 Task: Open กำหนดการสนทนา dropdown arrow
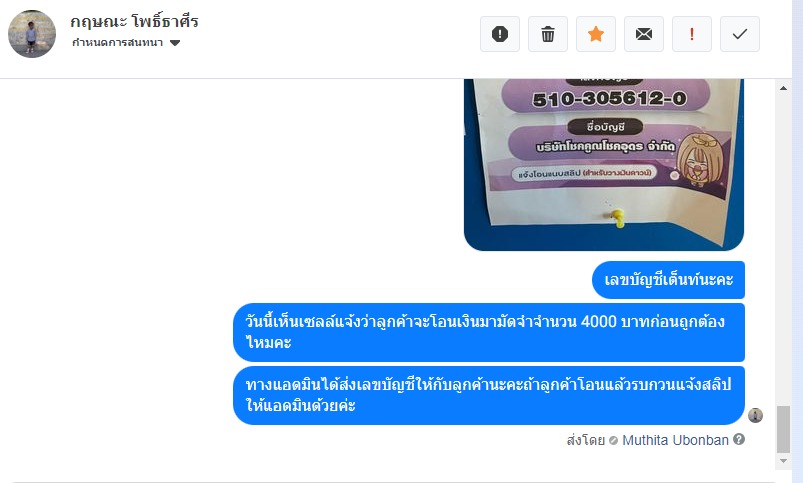[175, 43]
